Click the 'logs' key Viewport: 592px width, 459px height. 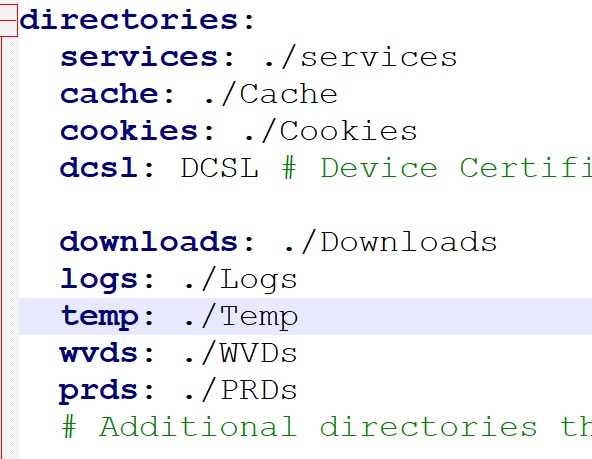(x=99, y=280)
